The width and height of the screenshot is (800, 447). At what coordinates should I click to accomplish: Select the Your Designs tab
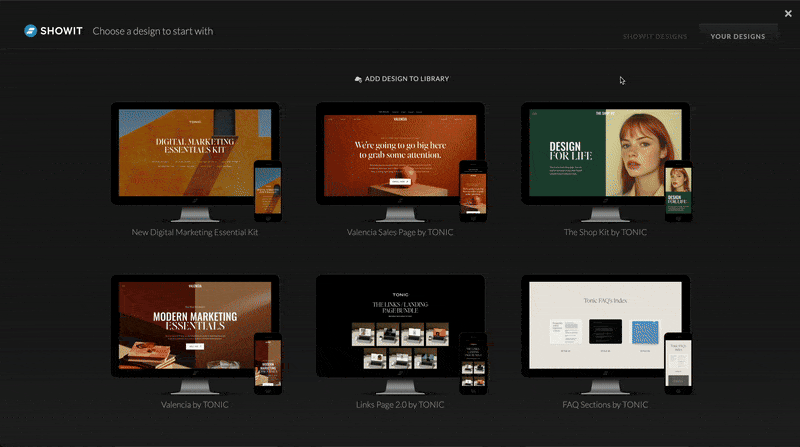tap(738, 36)
